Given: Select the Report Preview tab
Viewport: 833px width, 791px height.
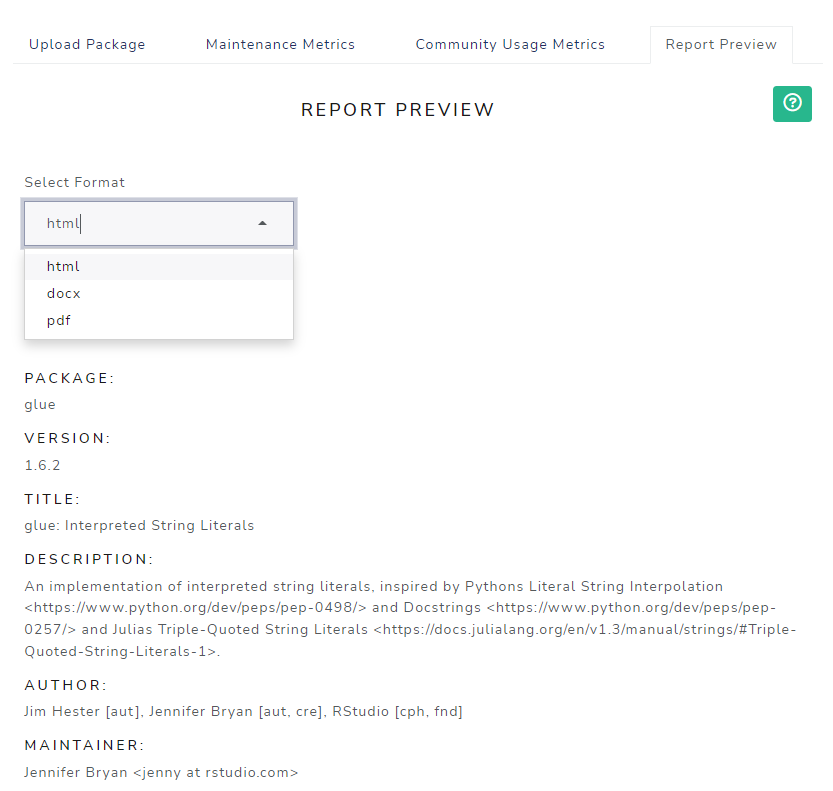Looking at the screenshot, I should [x=721, y=45].
